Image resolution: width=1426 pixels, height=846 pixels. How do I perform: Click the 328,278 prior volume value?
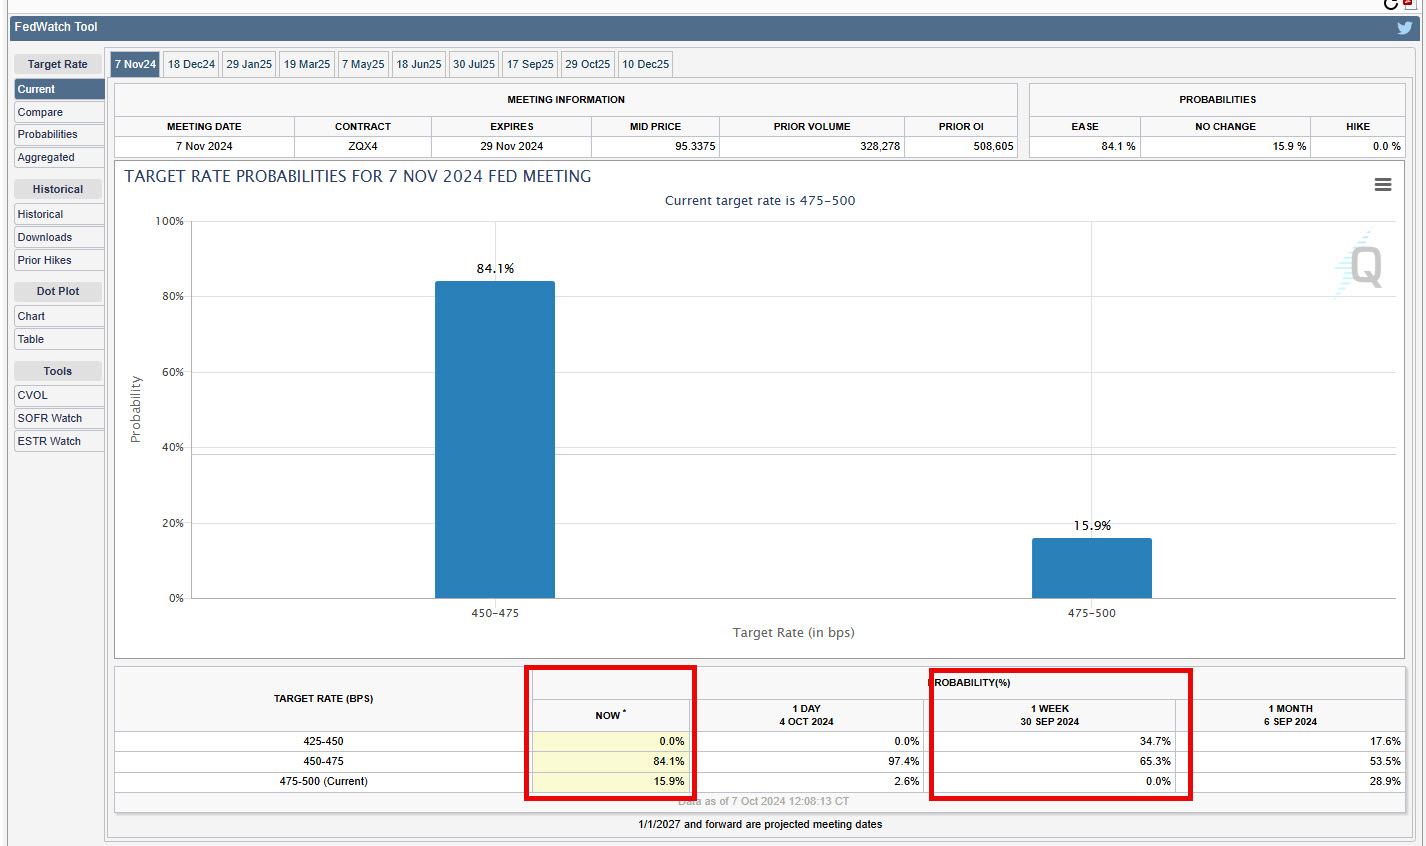[x=880, y=146]
